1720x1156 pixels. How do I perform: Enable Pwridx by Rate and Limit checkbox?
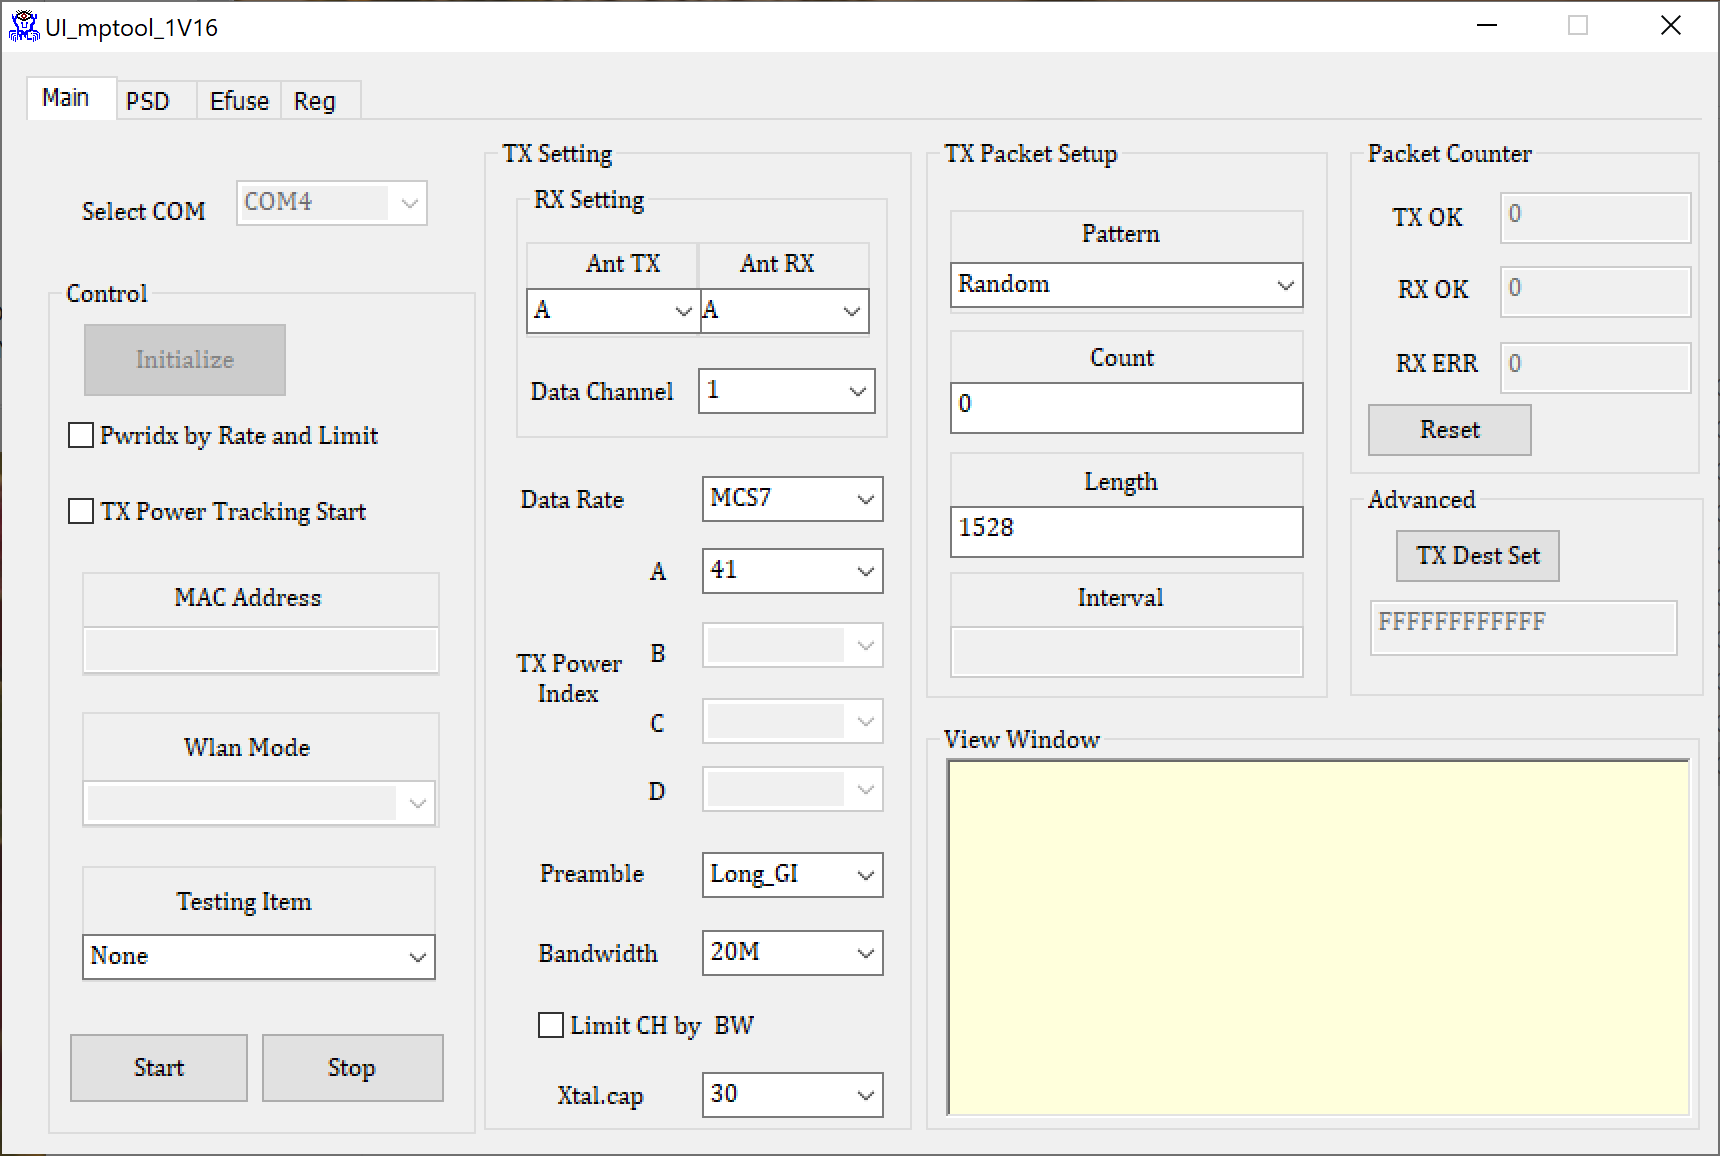click(81, 436)
